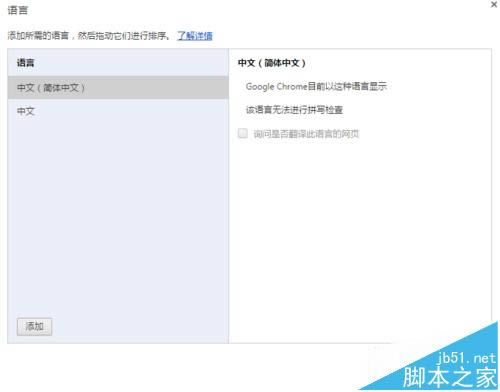Click the bold 中文(简体中文) details heading
The width and height of the screenshot is (500, 392).
point(272,63)
